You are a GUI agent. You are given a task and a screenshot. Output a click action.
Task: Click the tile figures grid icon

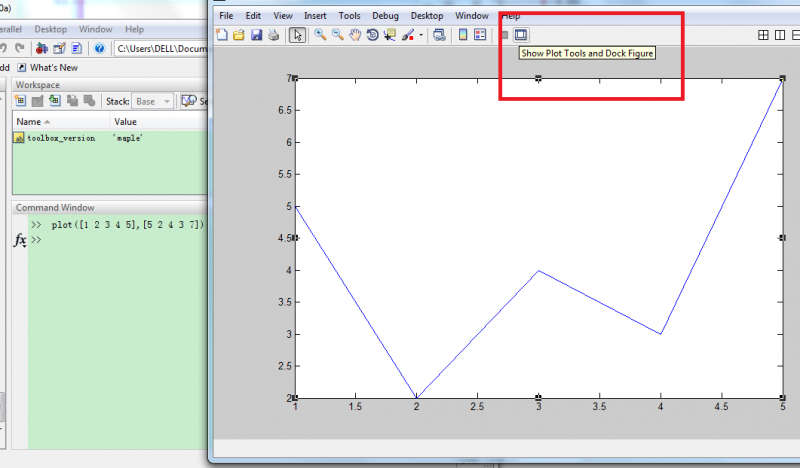click(763, 35)
